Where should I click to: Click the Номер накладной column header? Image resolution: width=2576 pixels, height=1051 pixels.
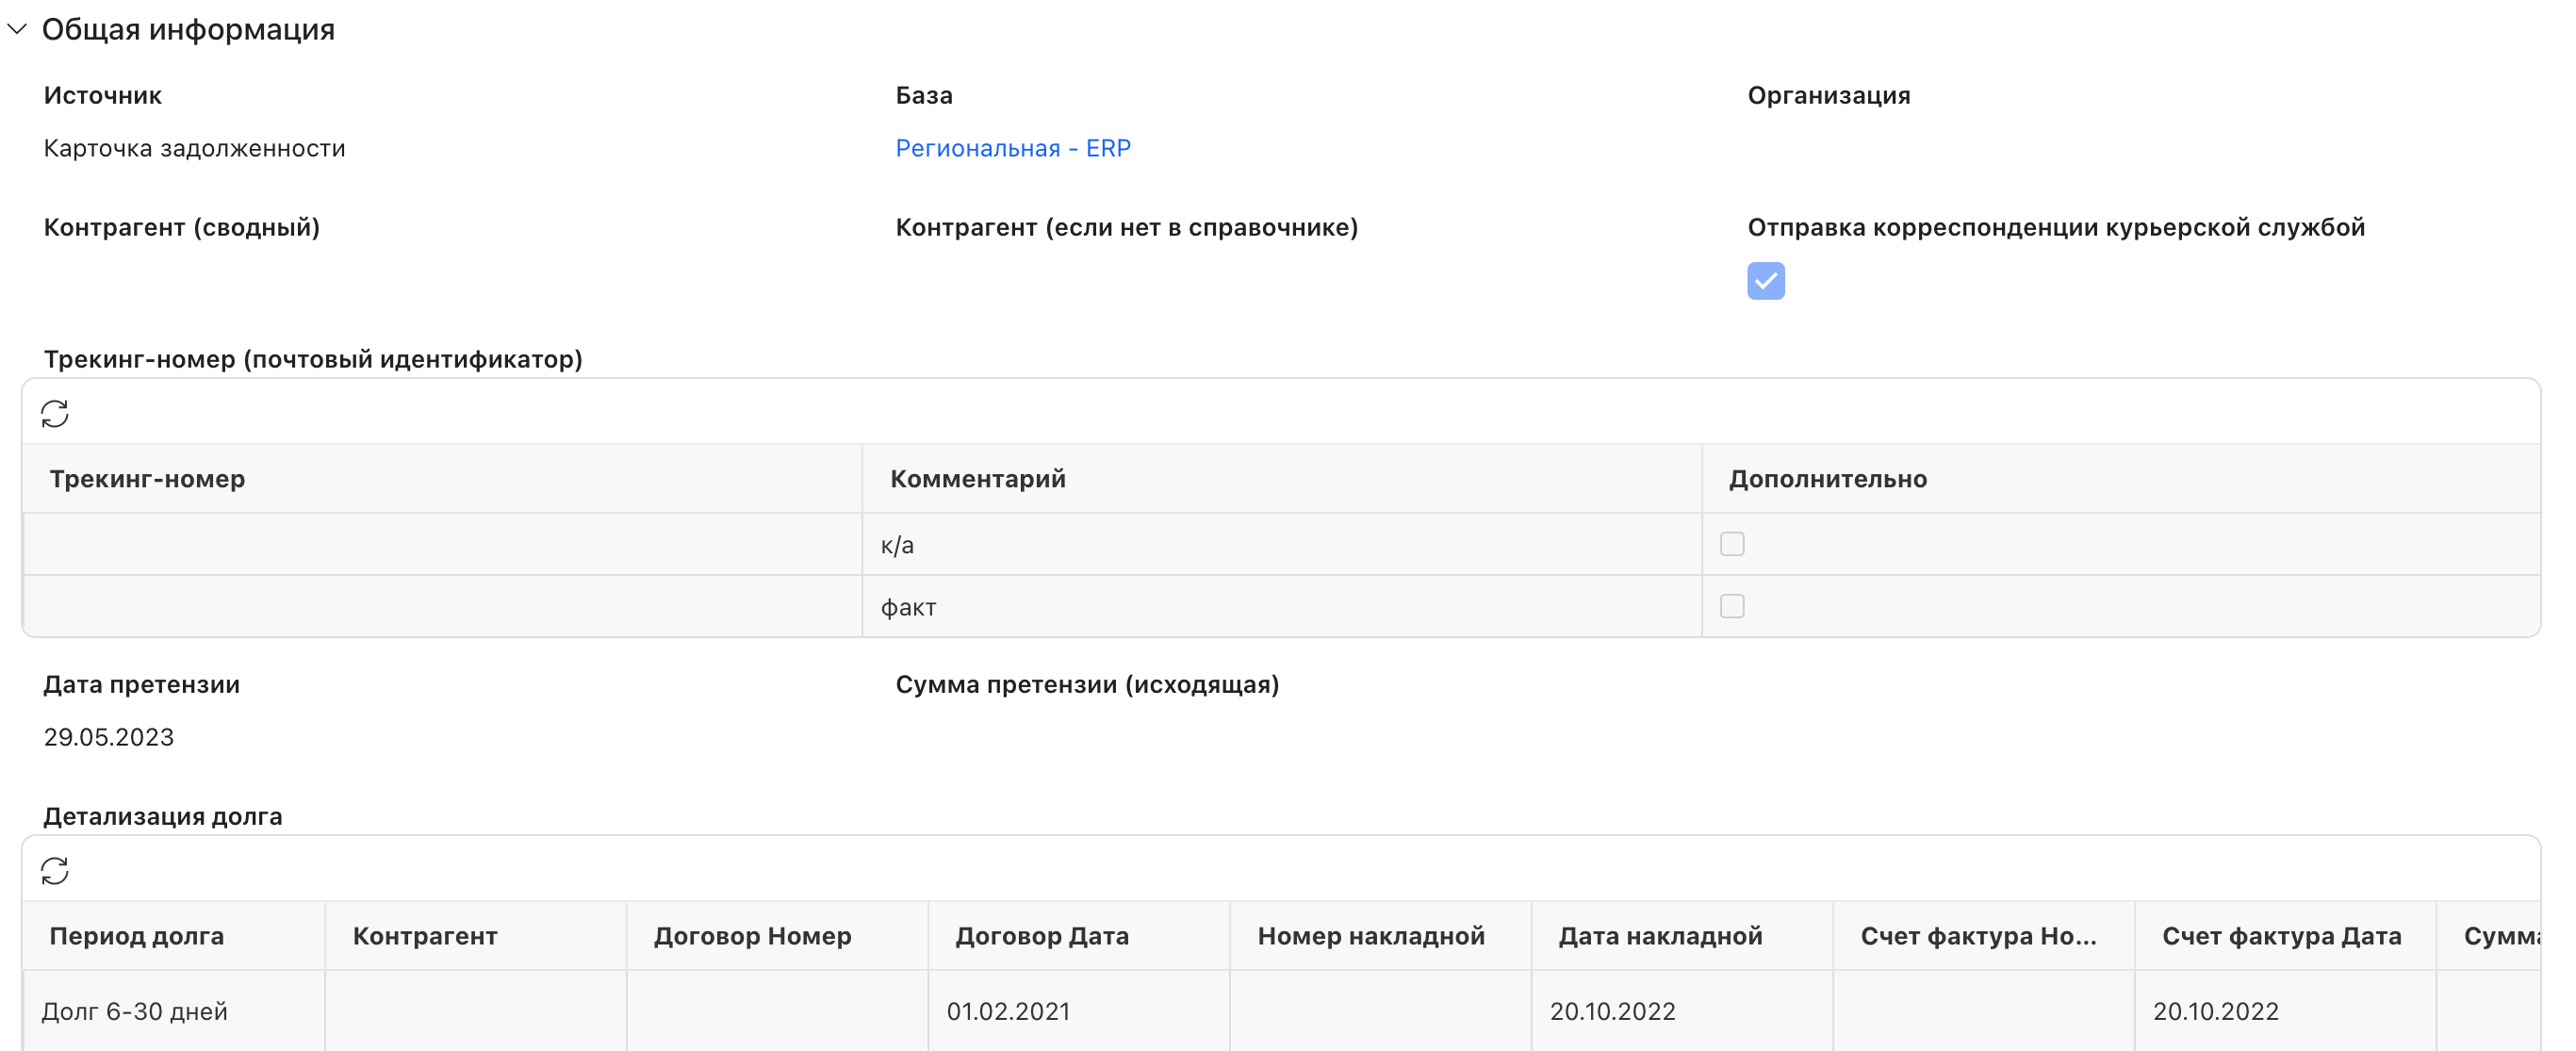pos(1380,935)
